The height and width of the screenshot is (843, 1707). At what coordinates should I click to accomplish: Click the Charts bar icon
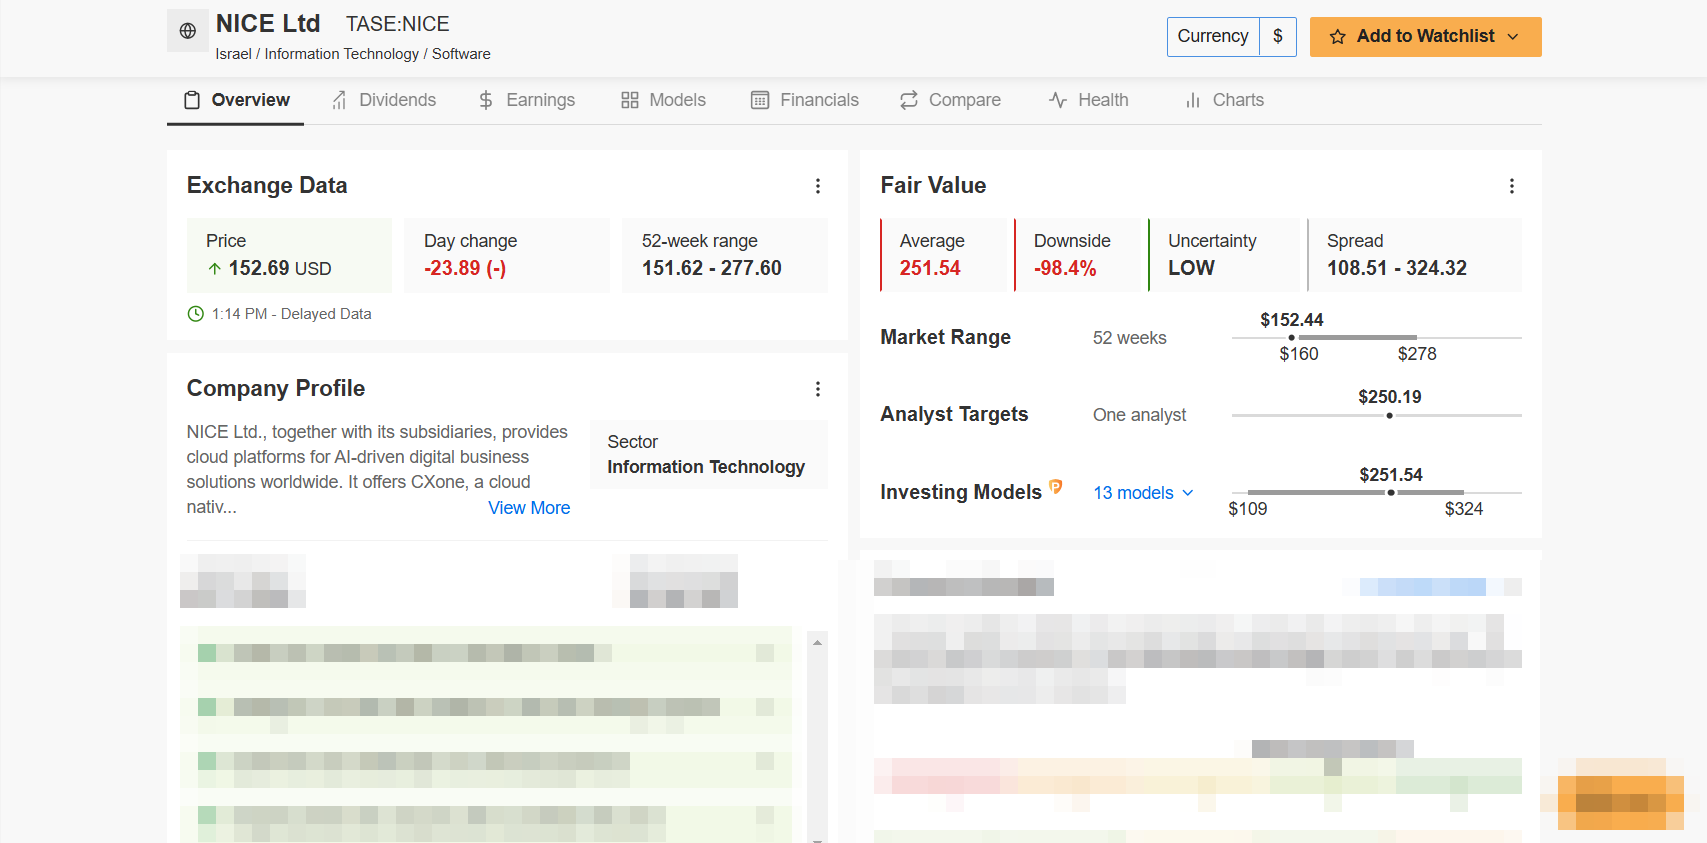click(1193, 100)
